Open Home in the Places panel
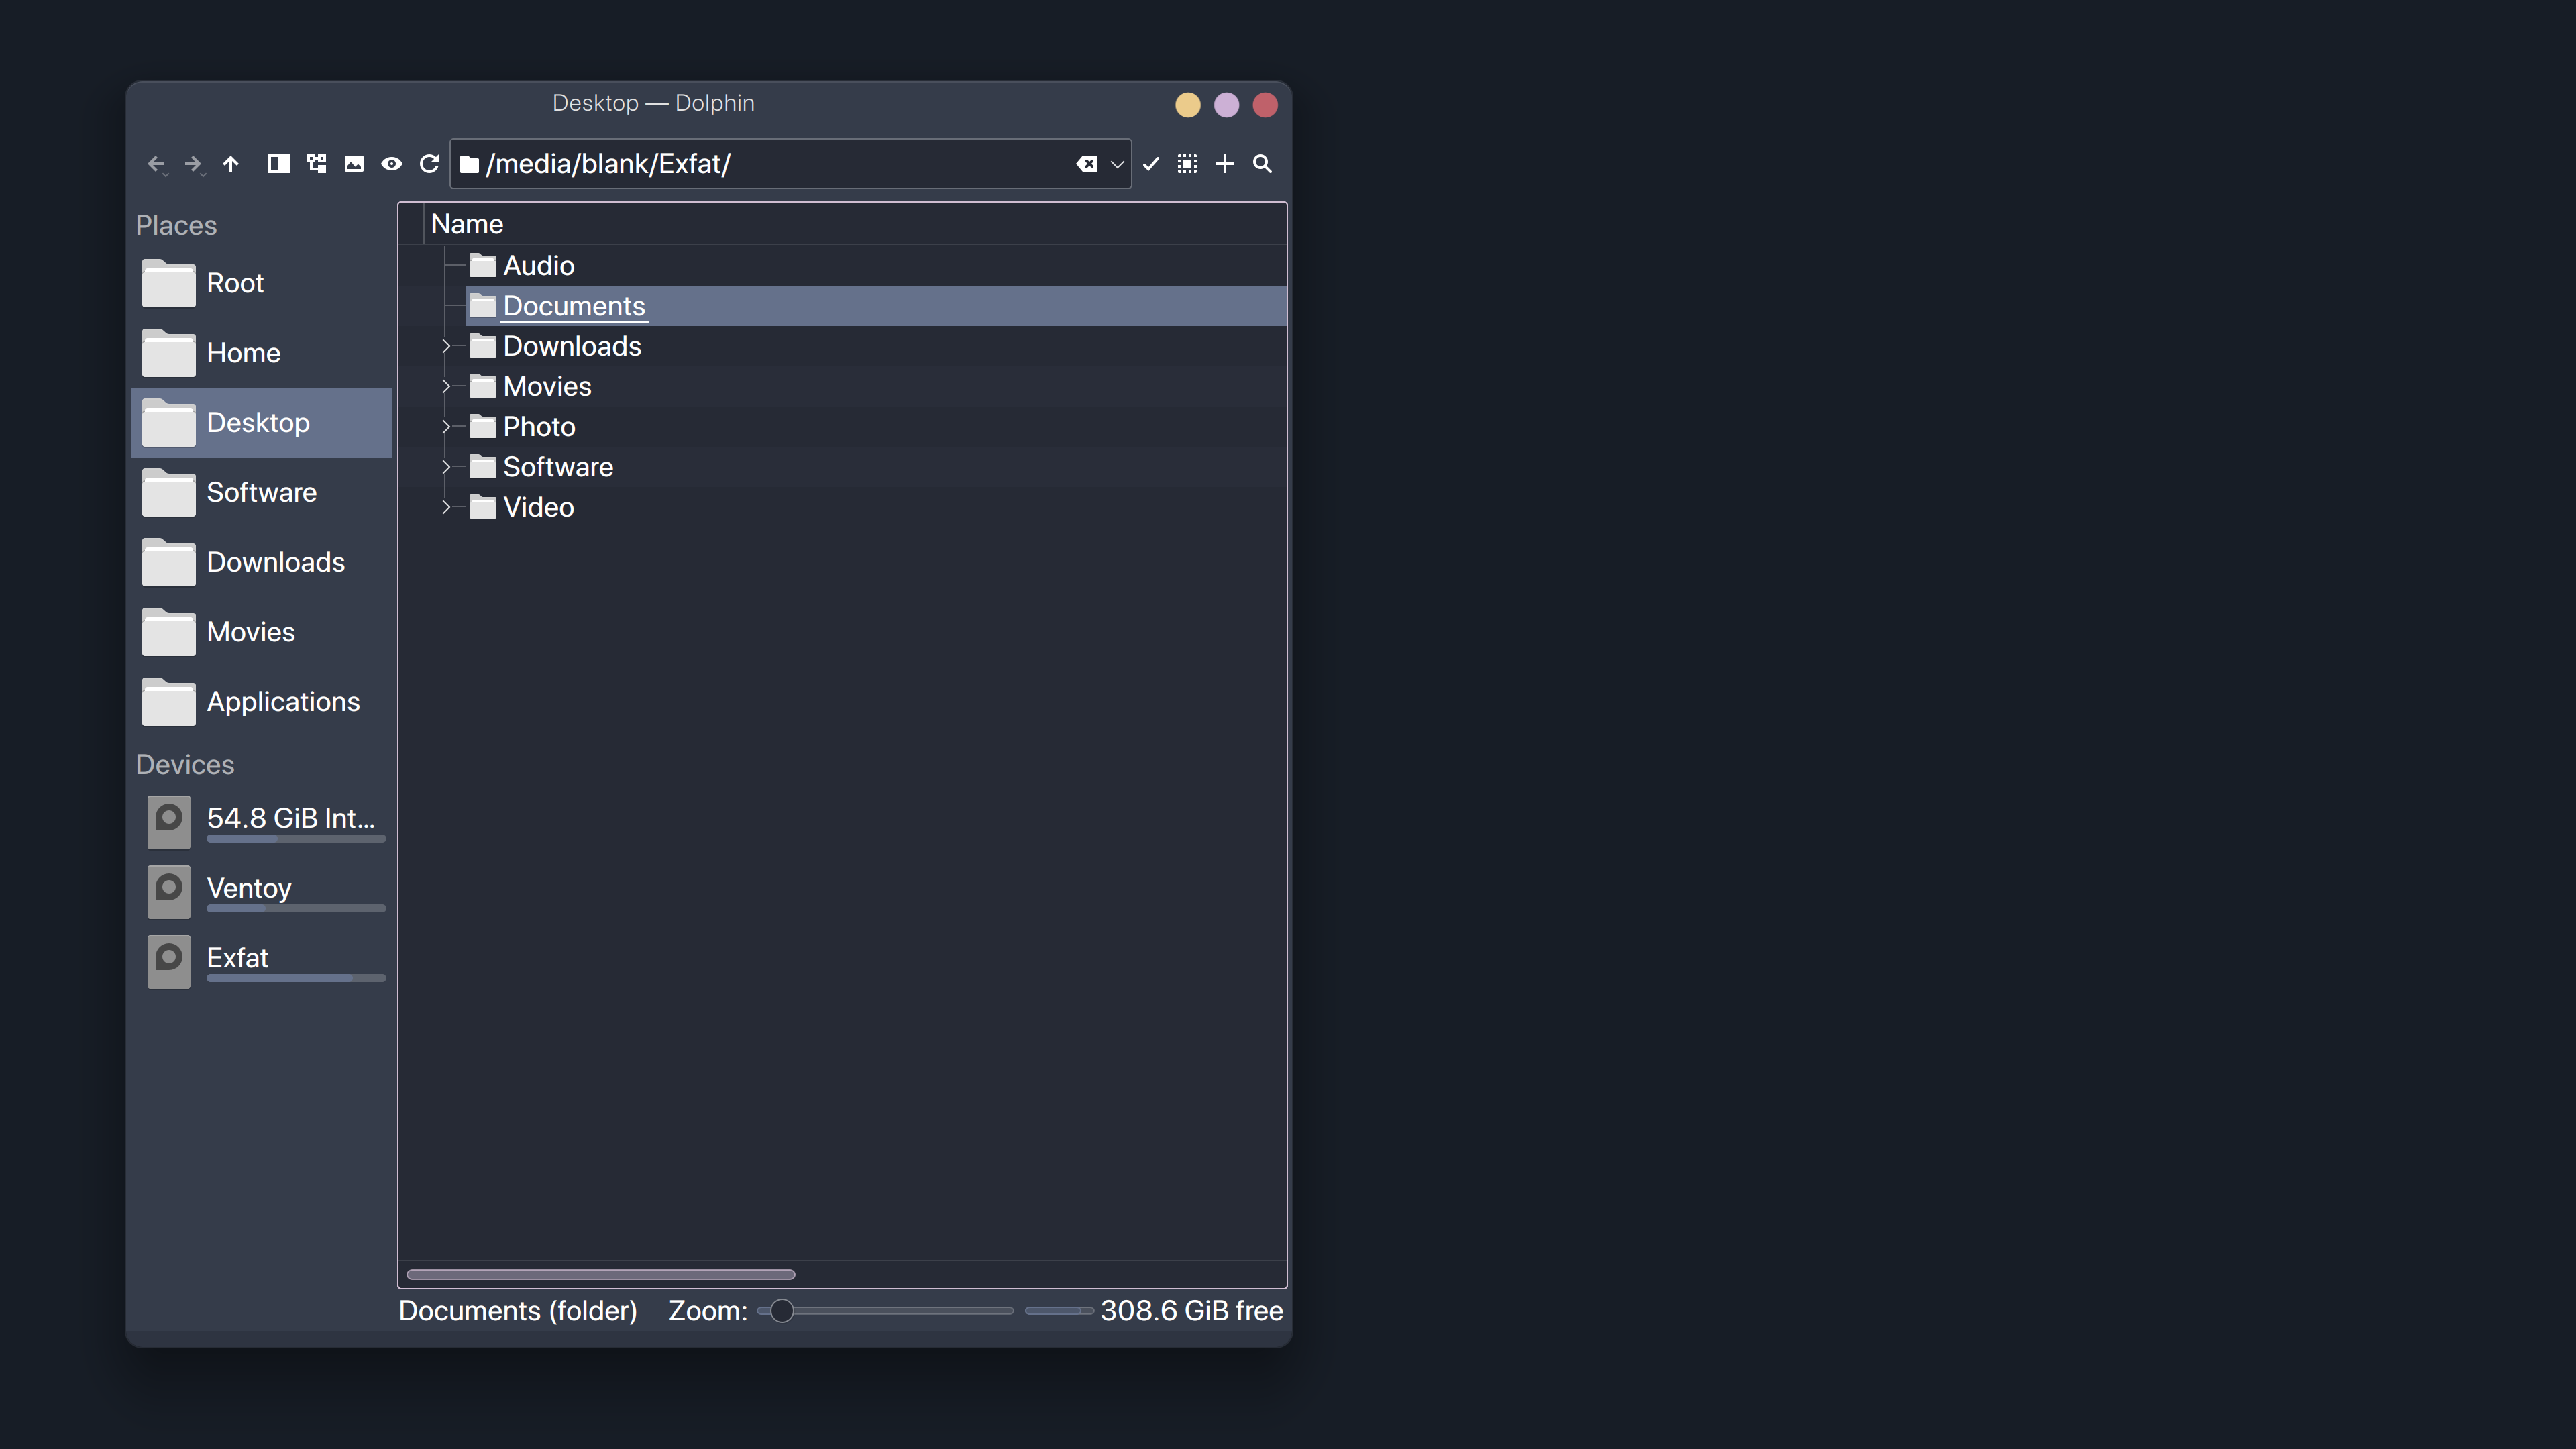The image size is (2576, 1449). (262, 353)
